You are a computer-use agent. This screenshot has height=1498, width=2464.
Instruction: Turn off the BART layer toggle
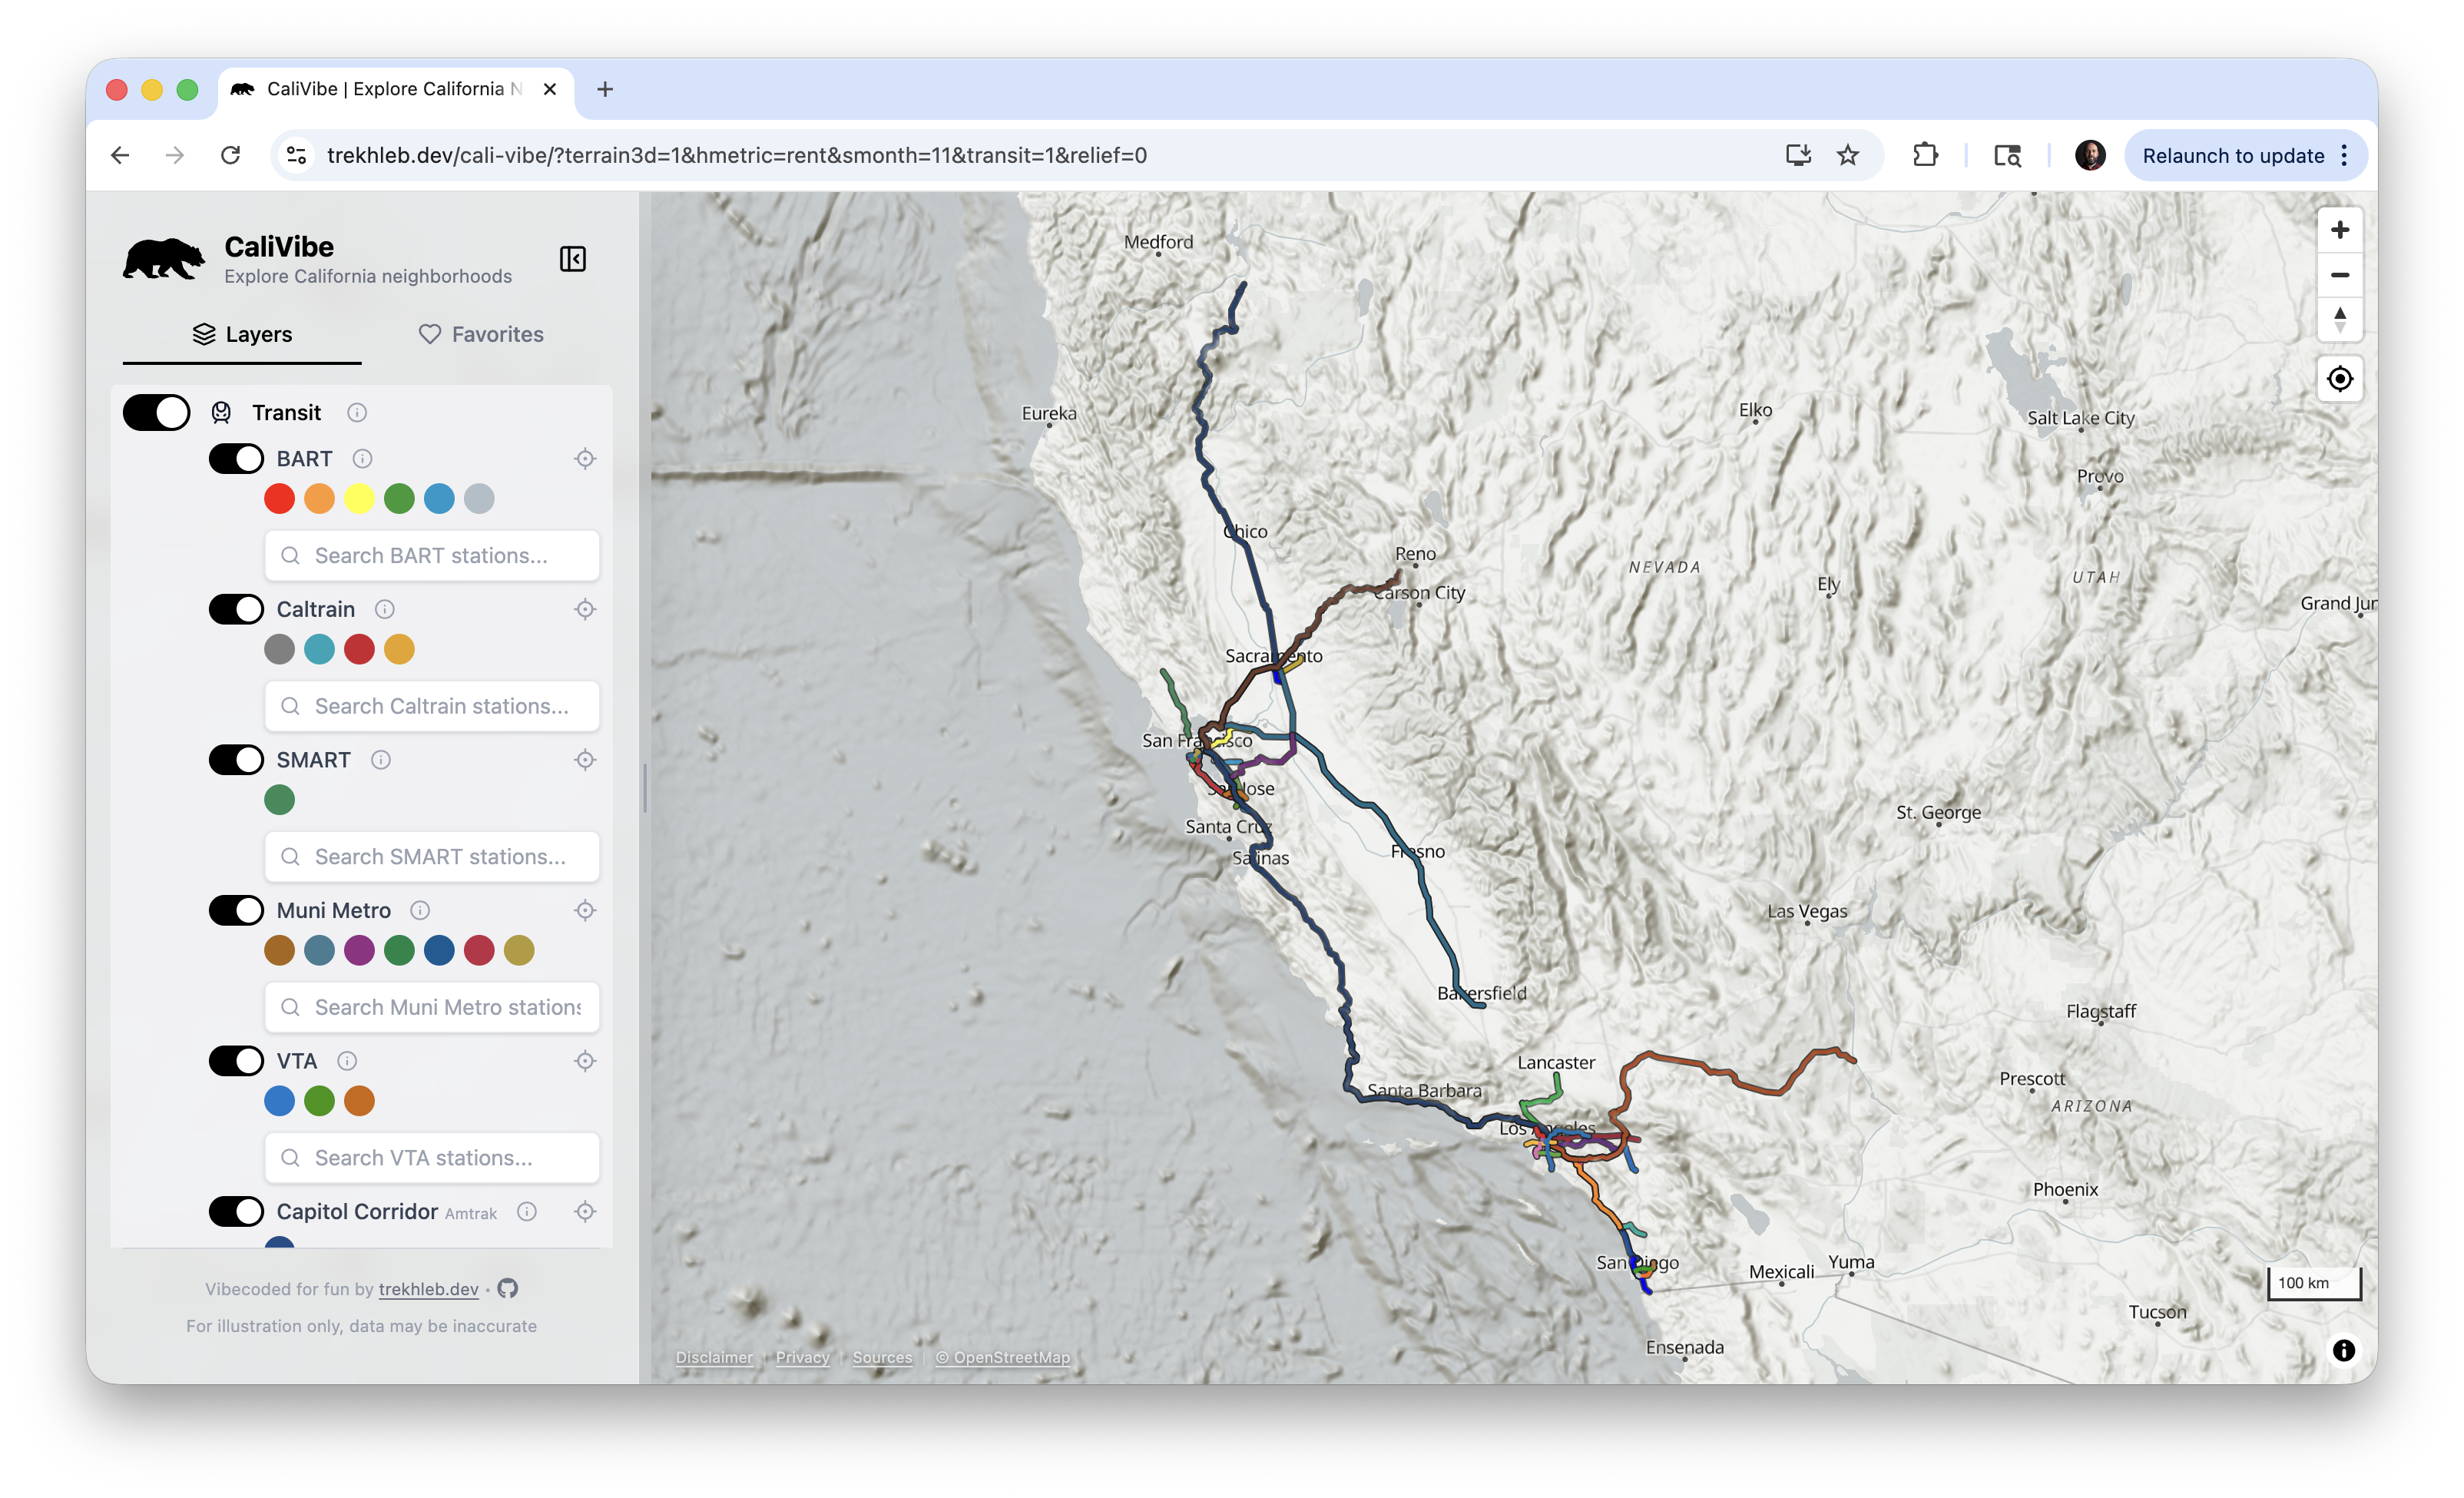pyautogui.click(x=237, y=459)
